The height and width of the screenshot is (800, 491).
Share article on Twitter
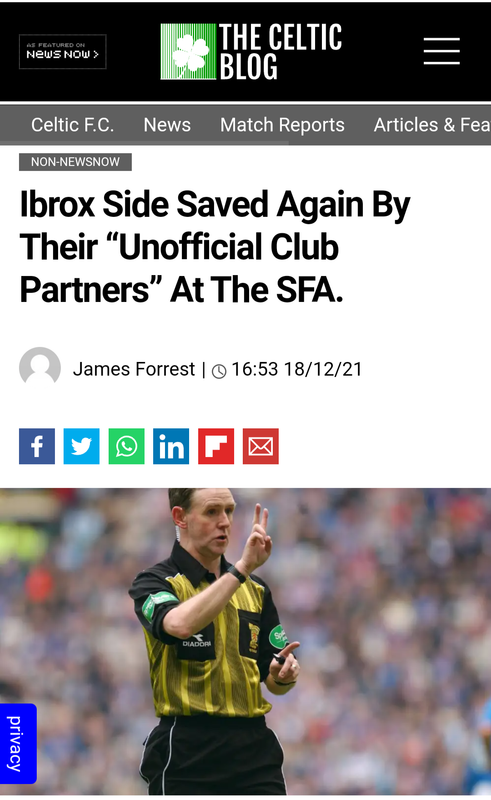click(x=81, y=446)
